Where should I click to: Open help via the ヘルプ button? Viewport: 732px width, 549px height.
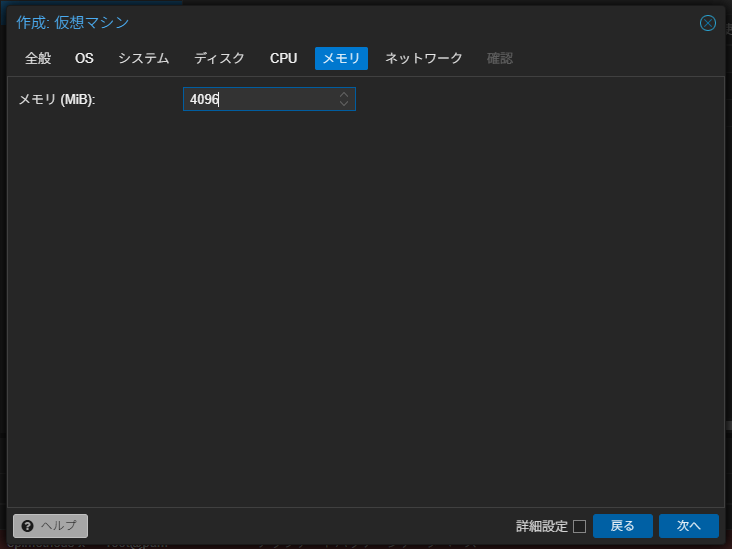[x=50, y=526]
